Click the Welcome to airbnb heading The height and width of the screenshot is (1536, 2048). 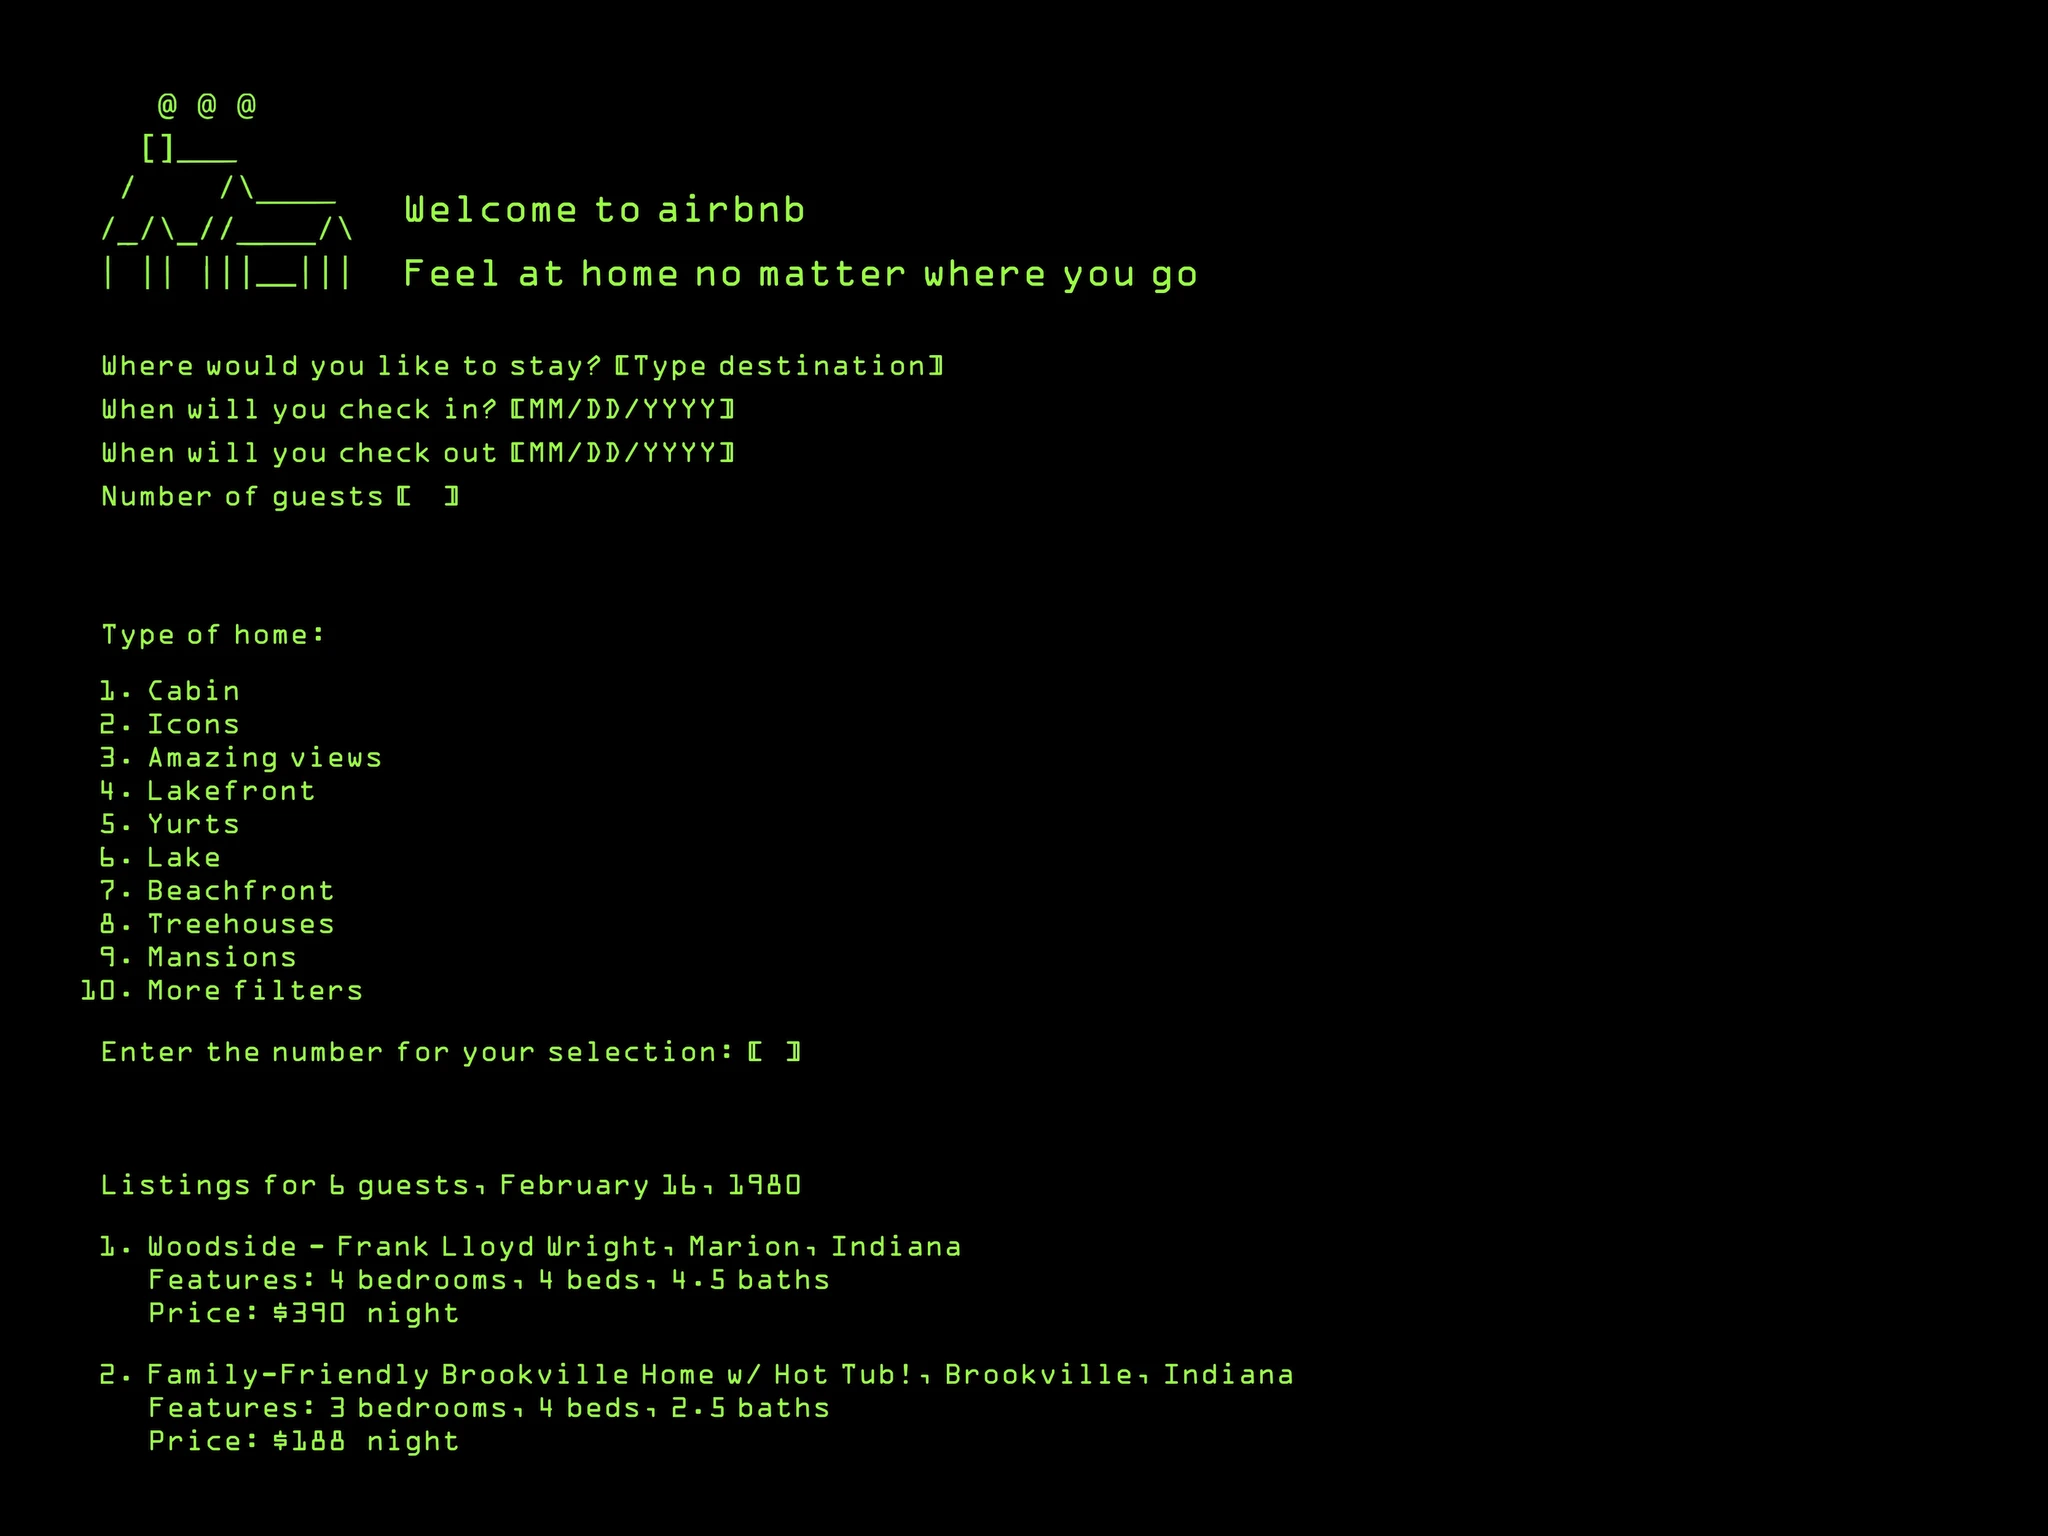point(605,210)
